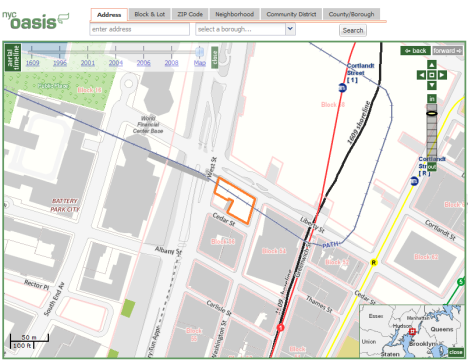Zoom out using the 'out' button
The image size is (468, 361).
(x=432, y=167)
